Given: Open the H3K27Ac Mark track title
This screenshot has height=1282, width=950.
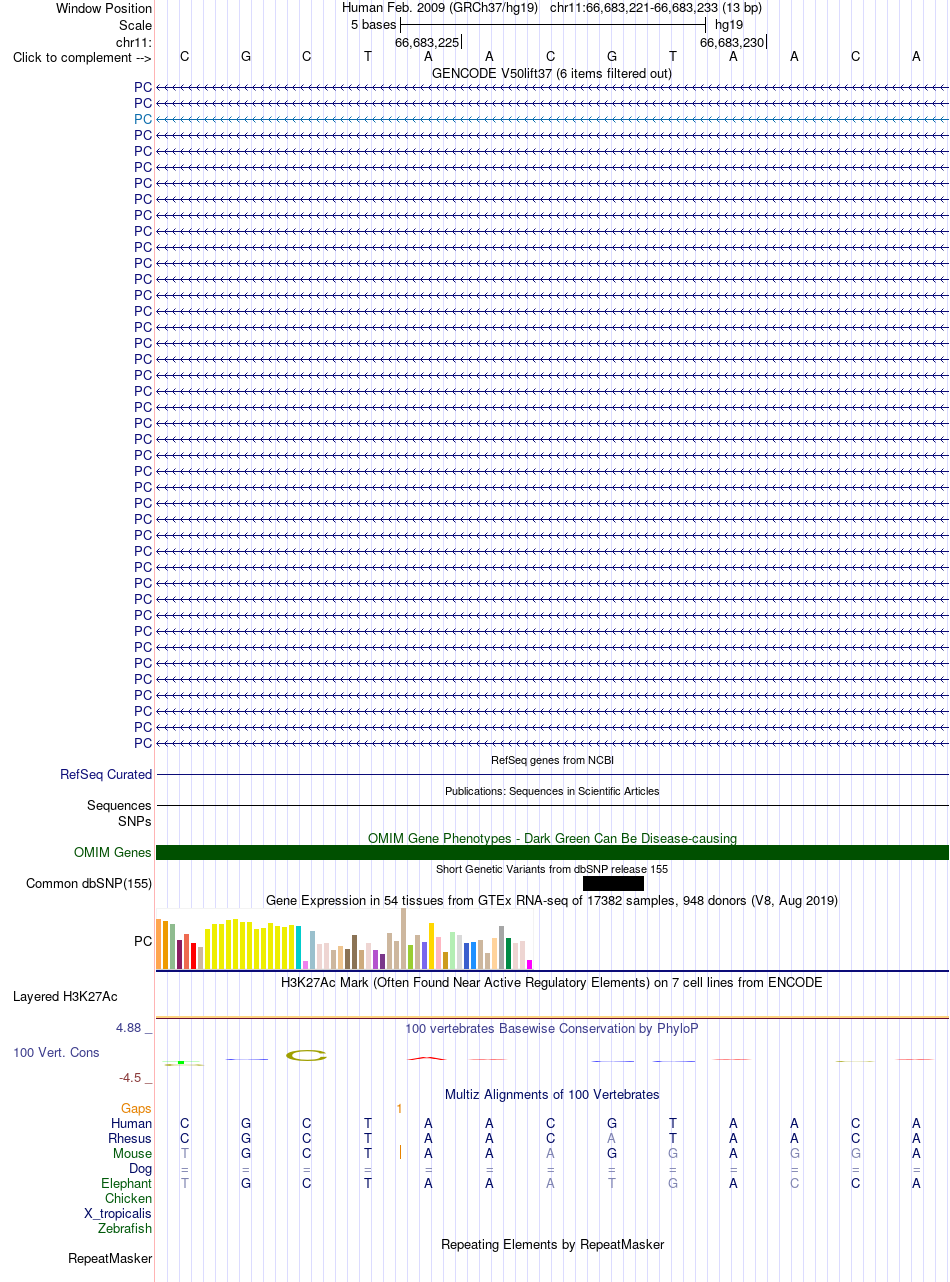Looking at the screenshot, I should tap(552, 982).
